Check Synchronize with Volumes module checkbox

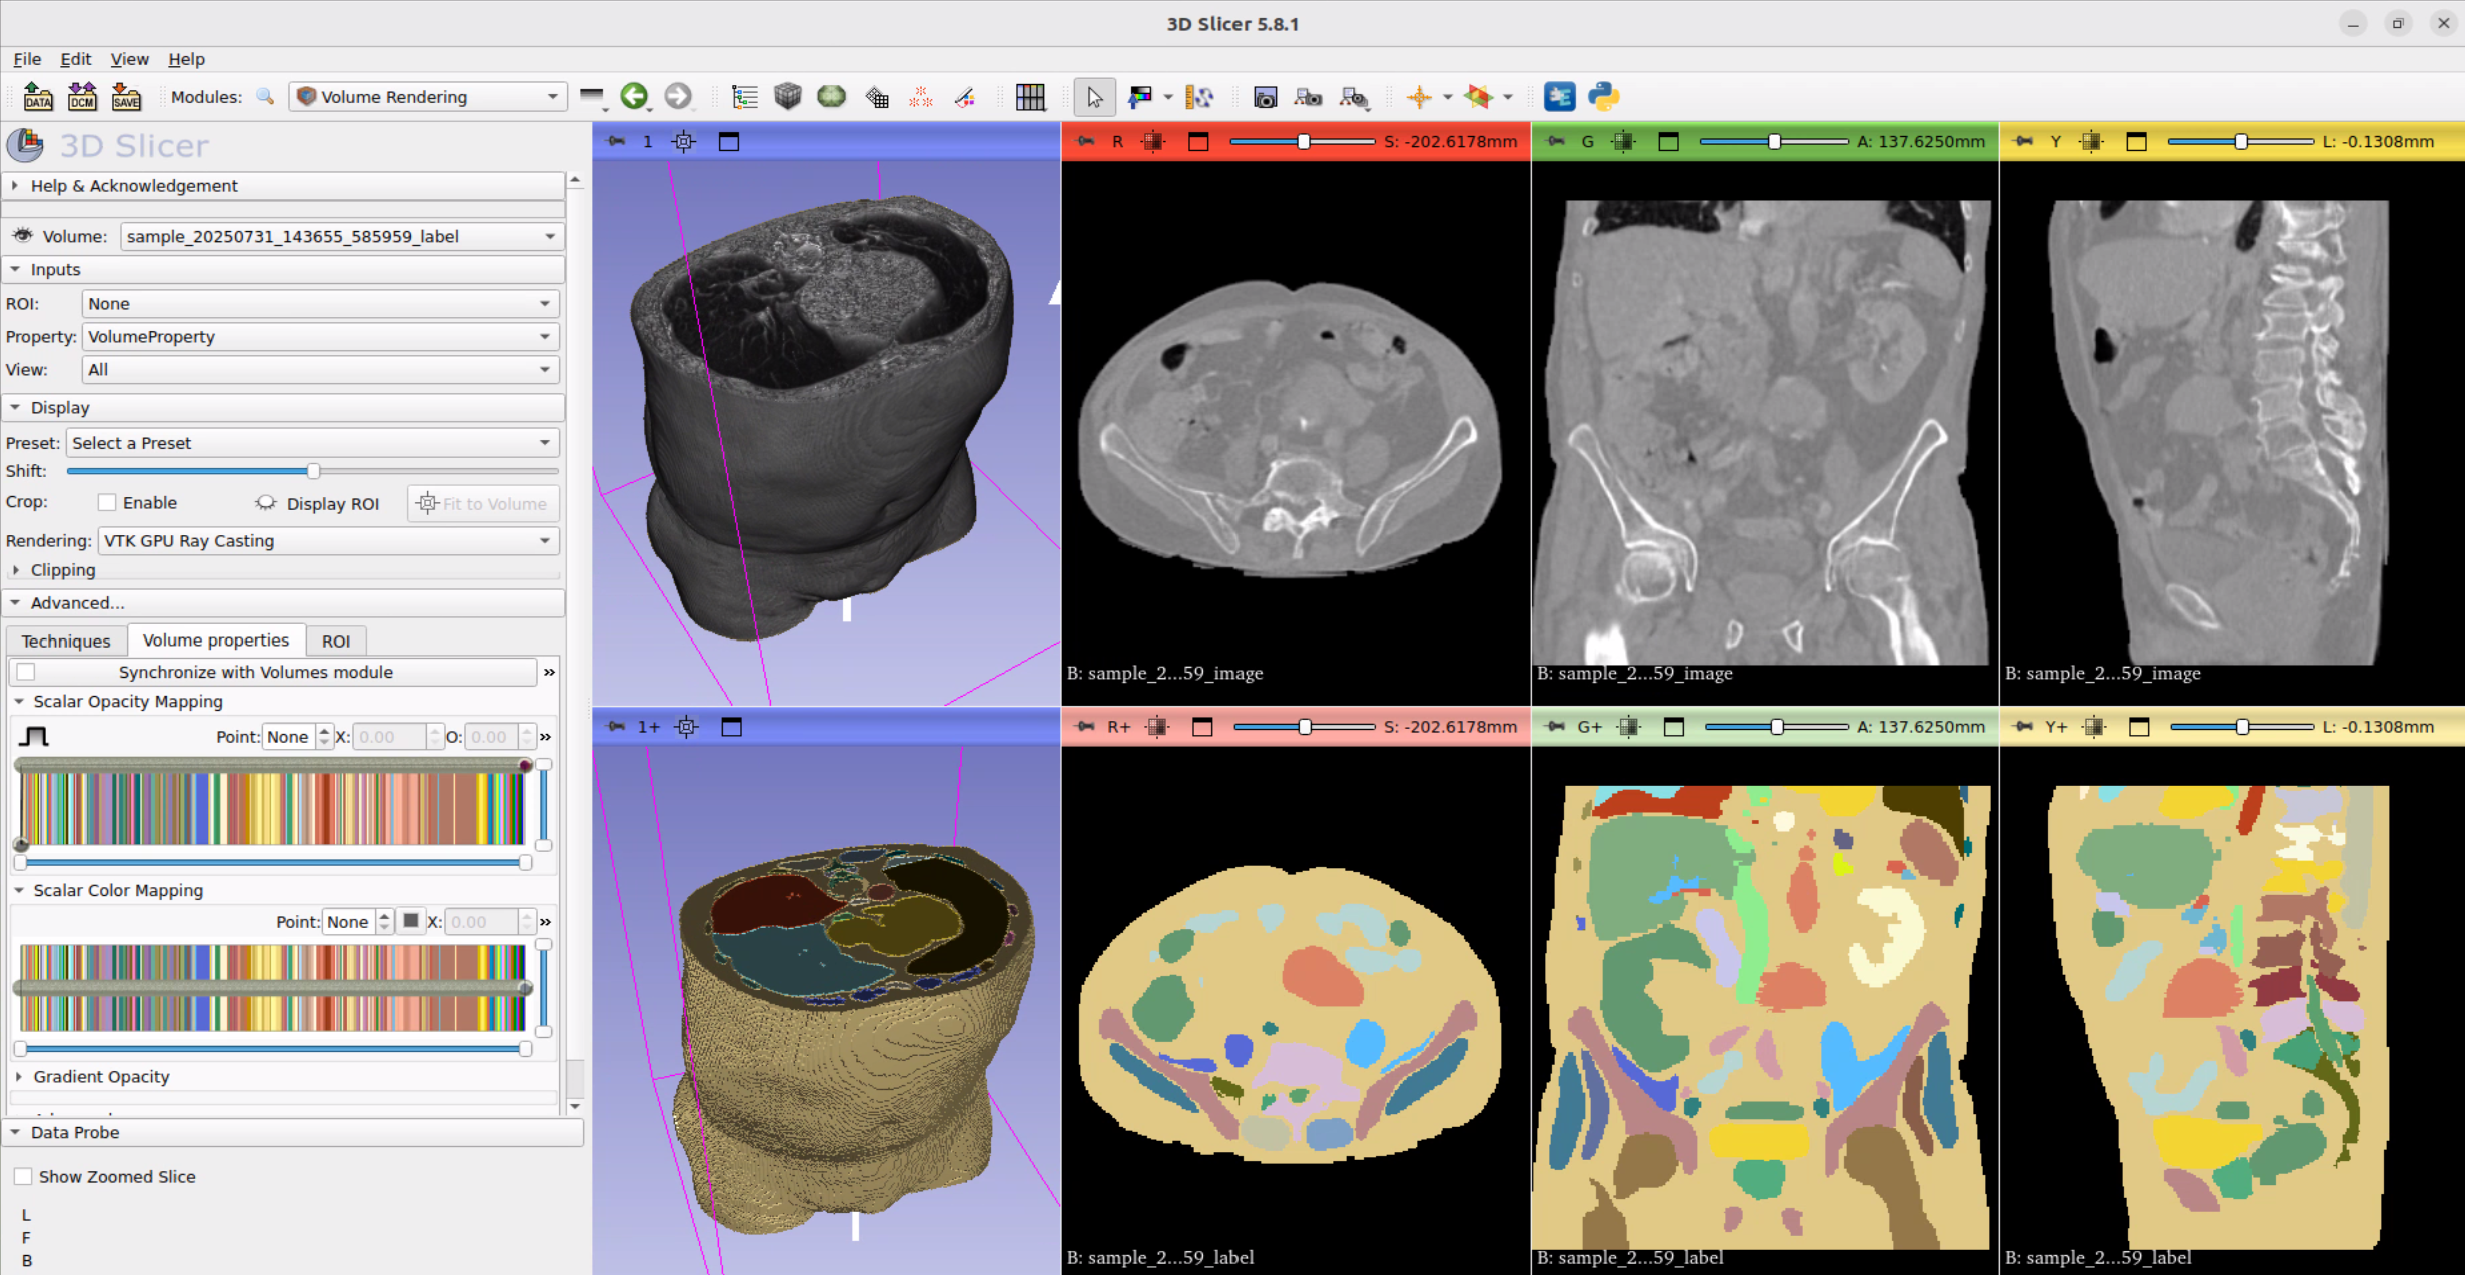(x=27, y=672)
